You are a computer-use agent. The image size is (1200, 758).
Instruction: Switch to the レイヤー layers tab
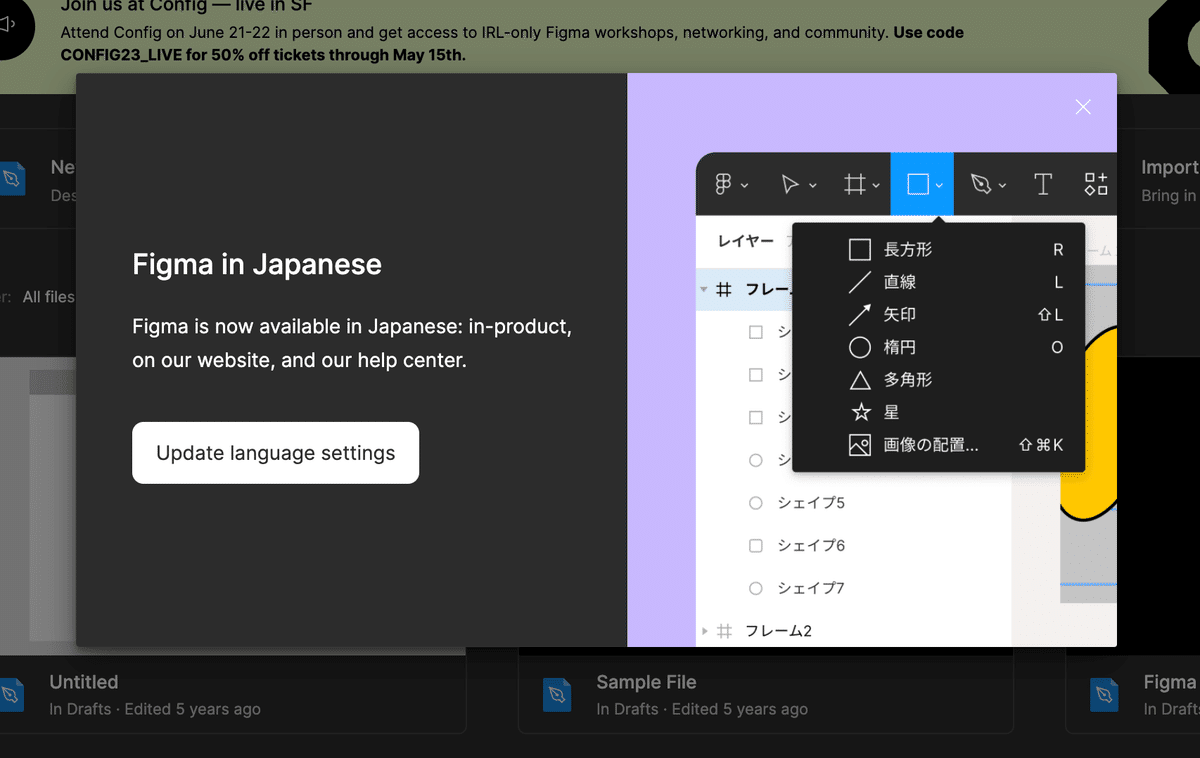point(746,241)
